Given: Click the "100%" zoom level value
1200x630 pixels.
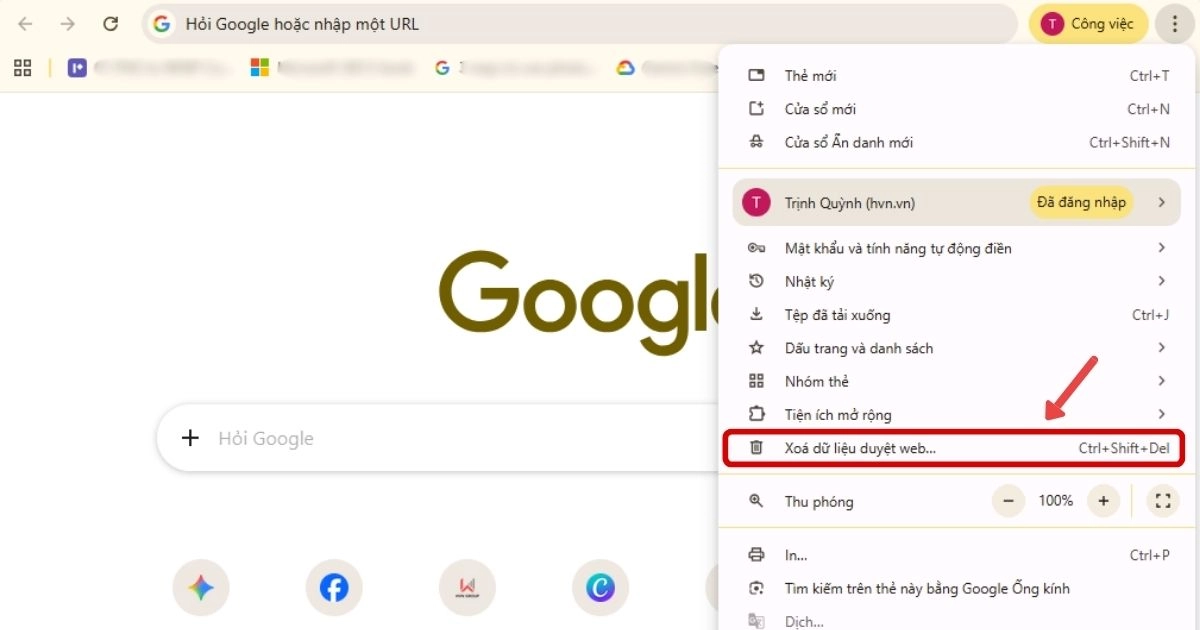Looking at the screenshot, I should 1055,501.
